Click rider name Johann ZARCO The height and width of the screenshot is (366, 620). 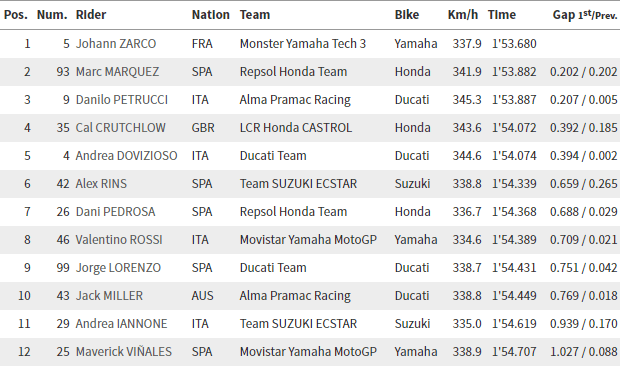click(x=116, y=43)
